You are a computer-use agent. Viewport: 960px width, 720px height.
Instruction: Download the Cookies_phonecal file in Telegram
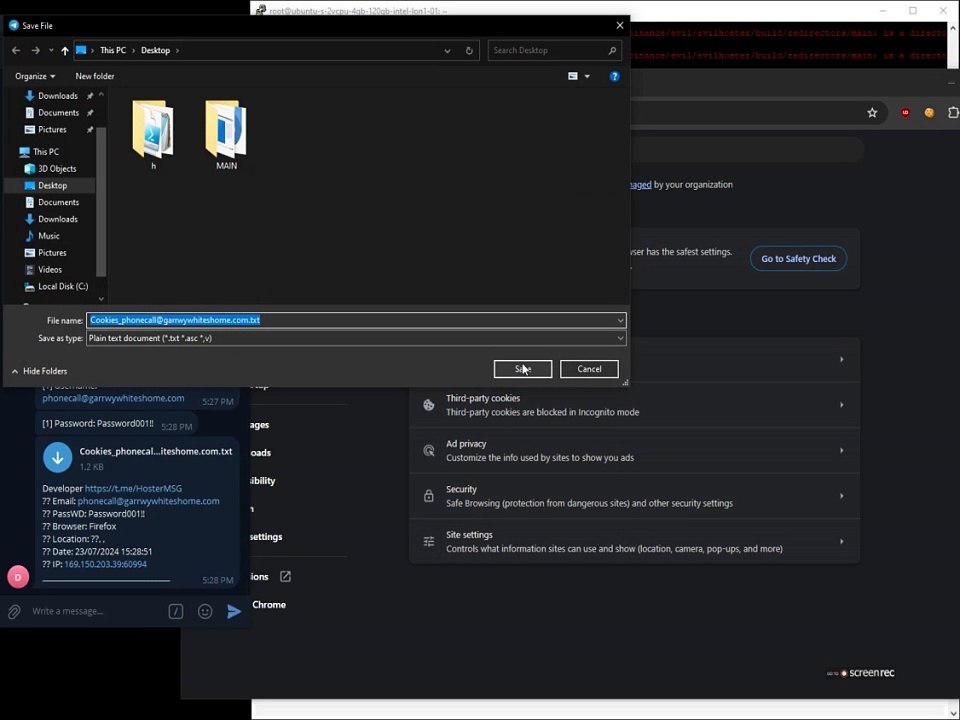58,457
